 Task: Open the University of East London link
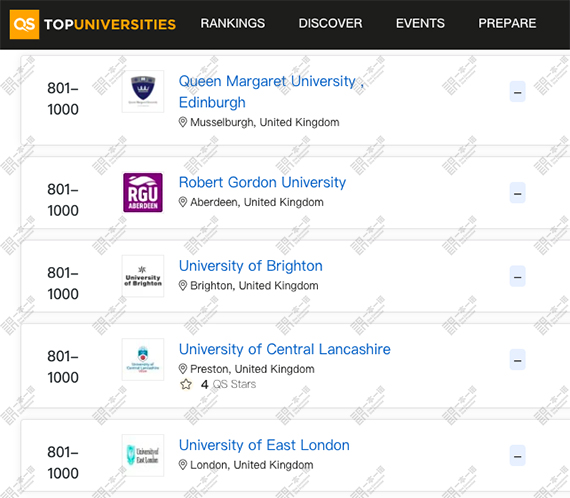pos(264,445)
